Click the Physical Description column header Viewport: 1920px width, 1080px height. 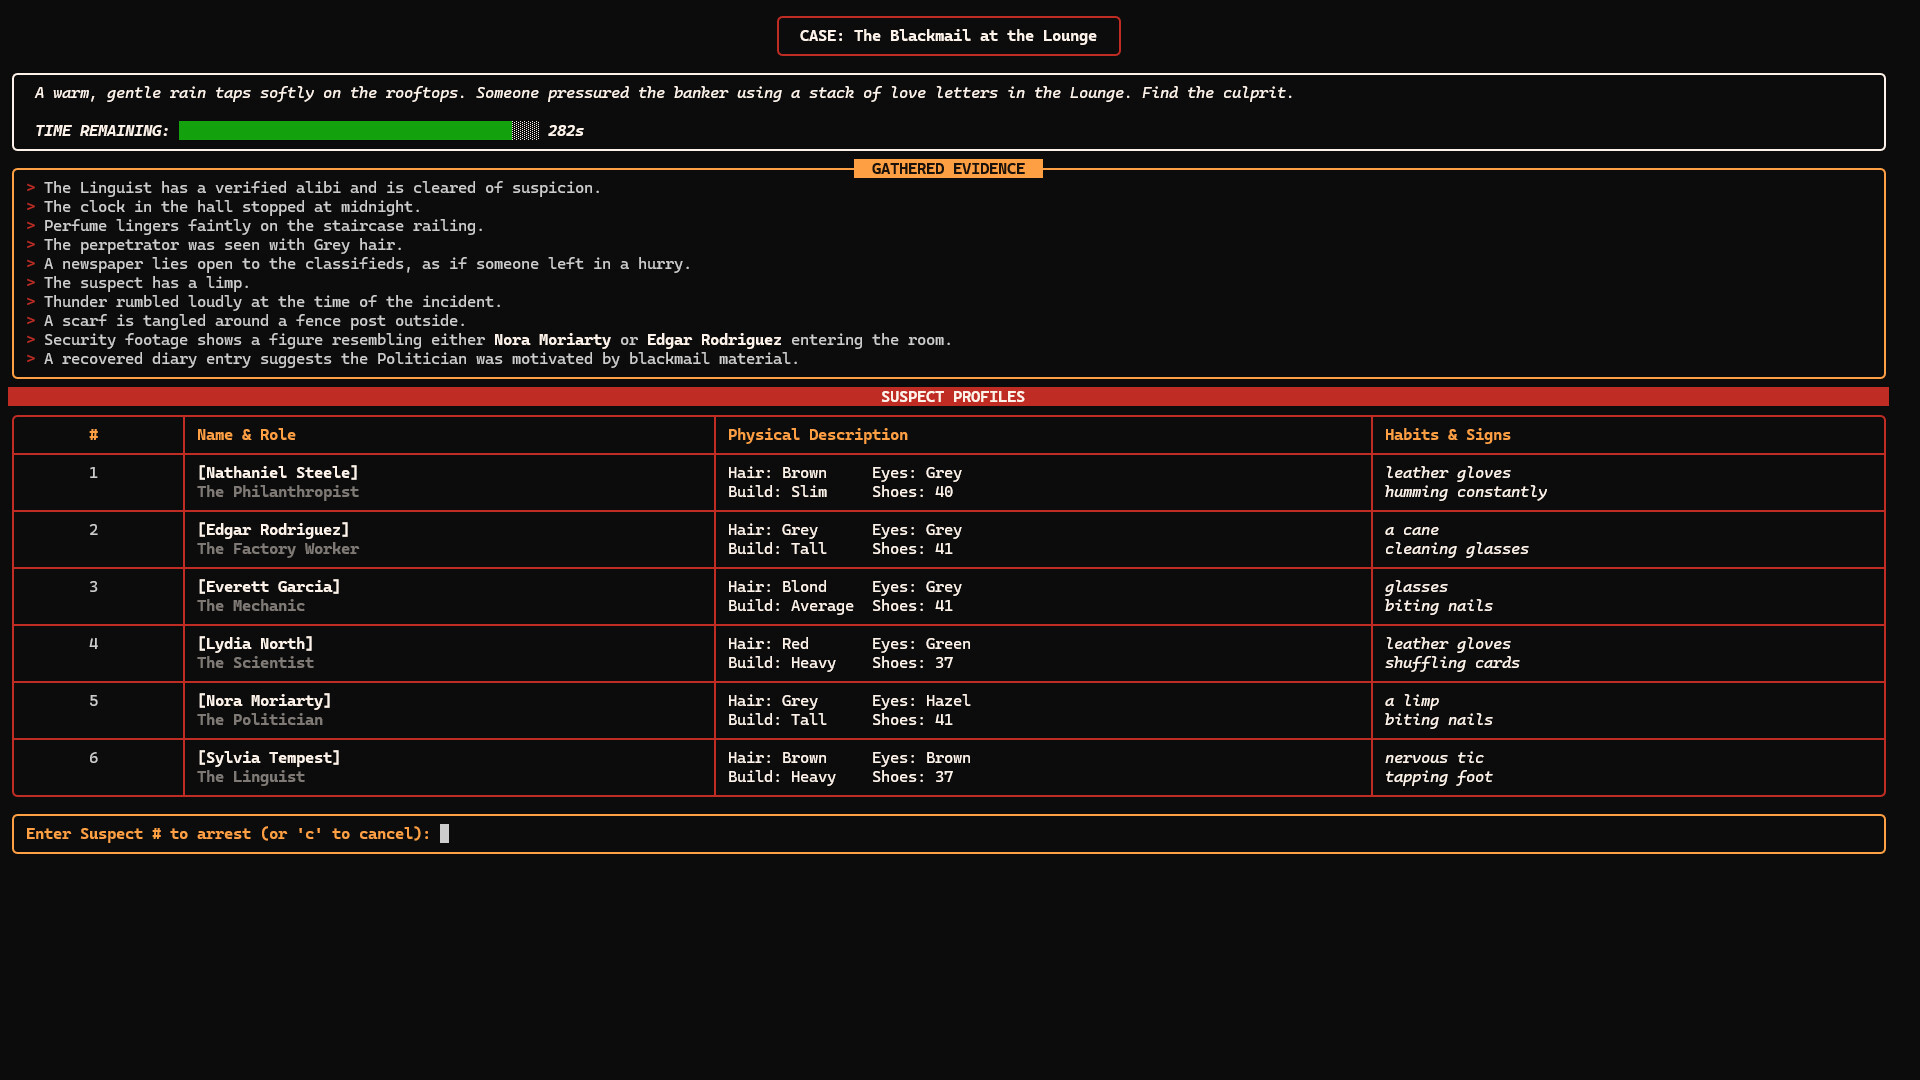(x=817, y=434)
